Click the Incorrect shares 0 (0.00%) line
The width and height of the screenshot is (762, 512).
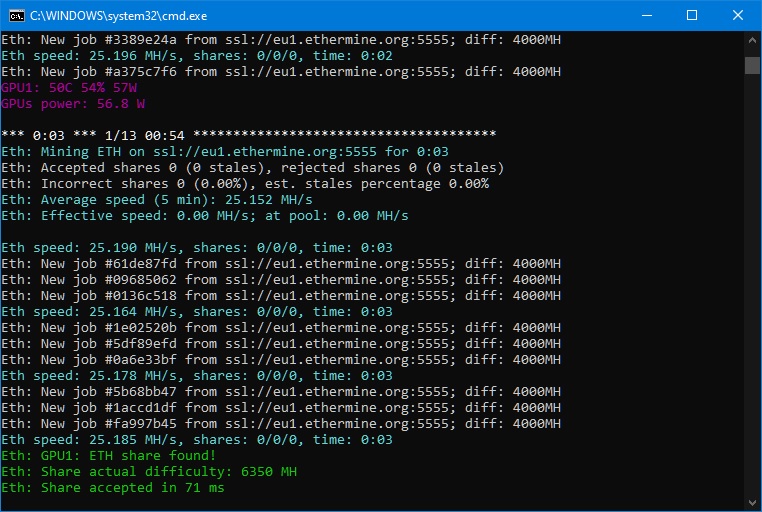tap(245, 184)
